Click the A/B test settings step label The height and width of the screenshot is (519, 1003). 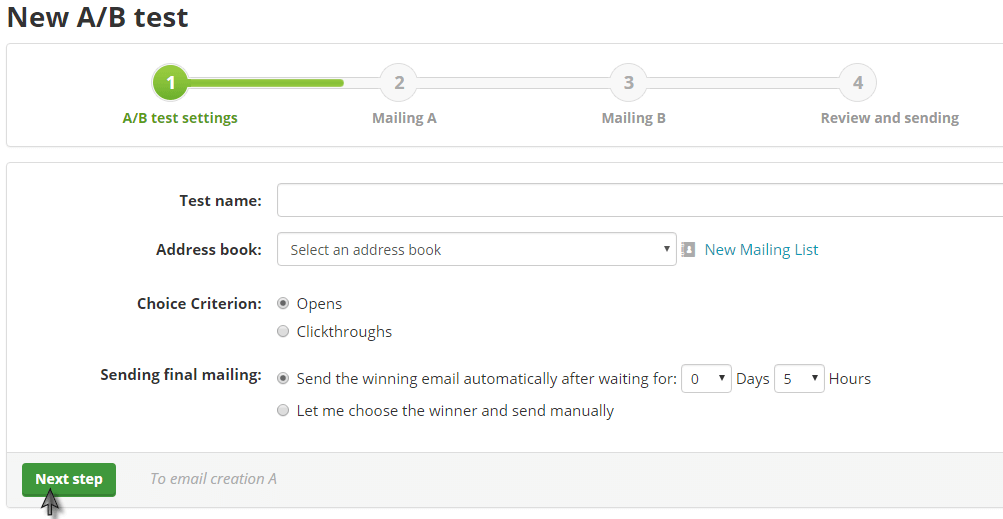(180, 118)
